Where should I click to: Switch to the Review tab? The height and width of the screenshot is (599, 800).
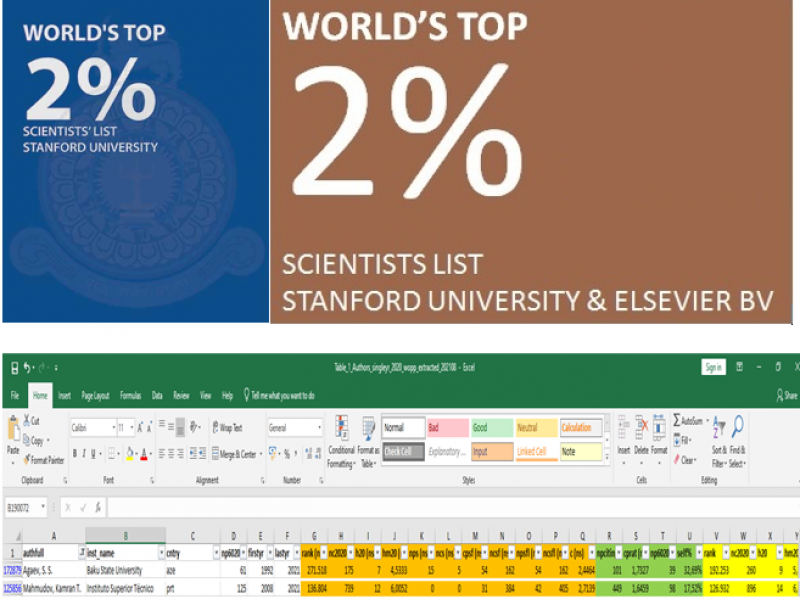(x=181, y=395)
